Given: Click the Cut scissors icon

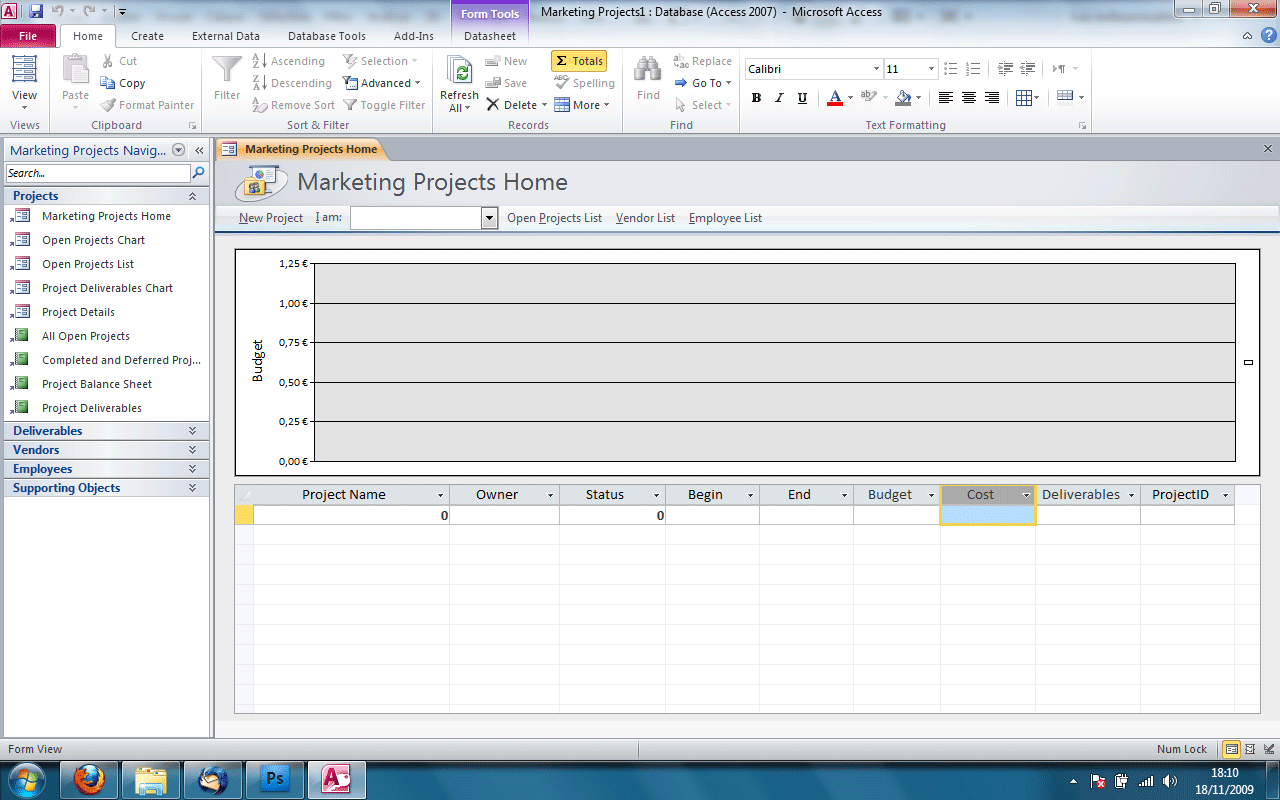Looking at the screenshot, I should tap(108, 61).
